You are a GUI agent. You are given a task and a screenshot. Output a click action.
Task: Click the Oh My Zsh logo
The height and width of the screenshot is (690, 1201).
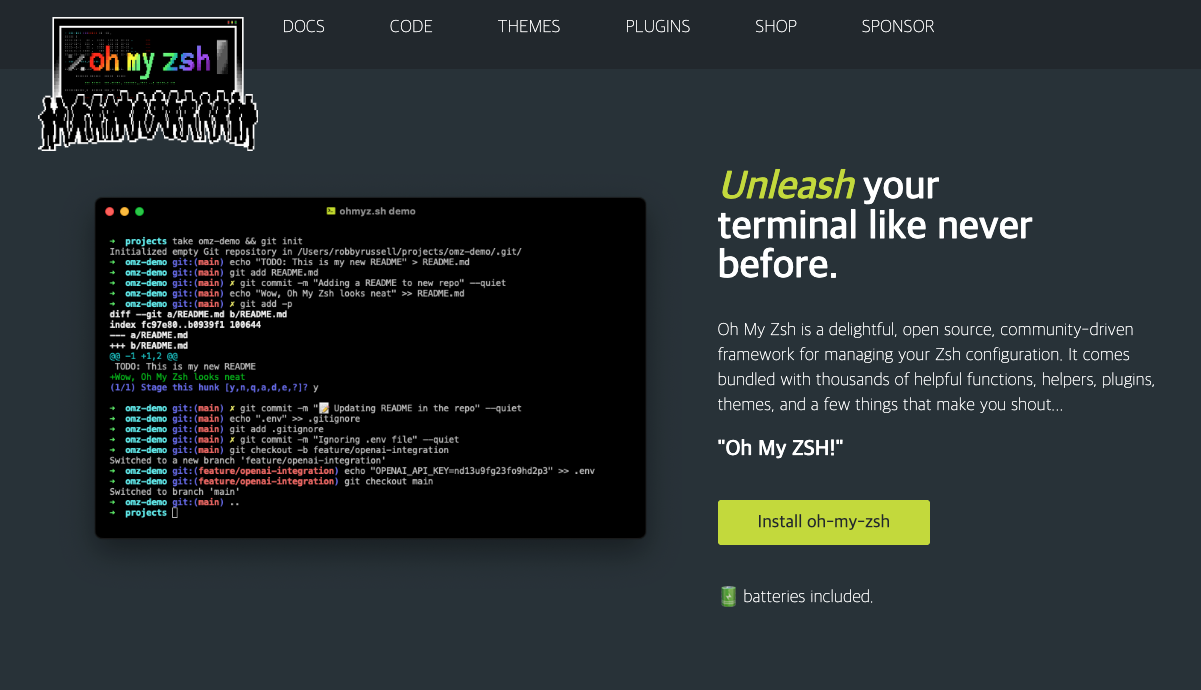[x=148, y=83]
